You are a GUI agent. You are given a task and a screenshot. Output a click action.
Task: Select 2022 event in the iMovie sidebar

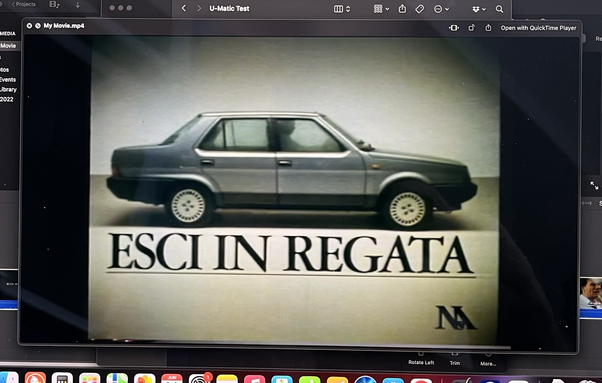[x=7, y=99]
